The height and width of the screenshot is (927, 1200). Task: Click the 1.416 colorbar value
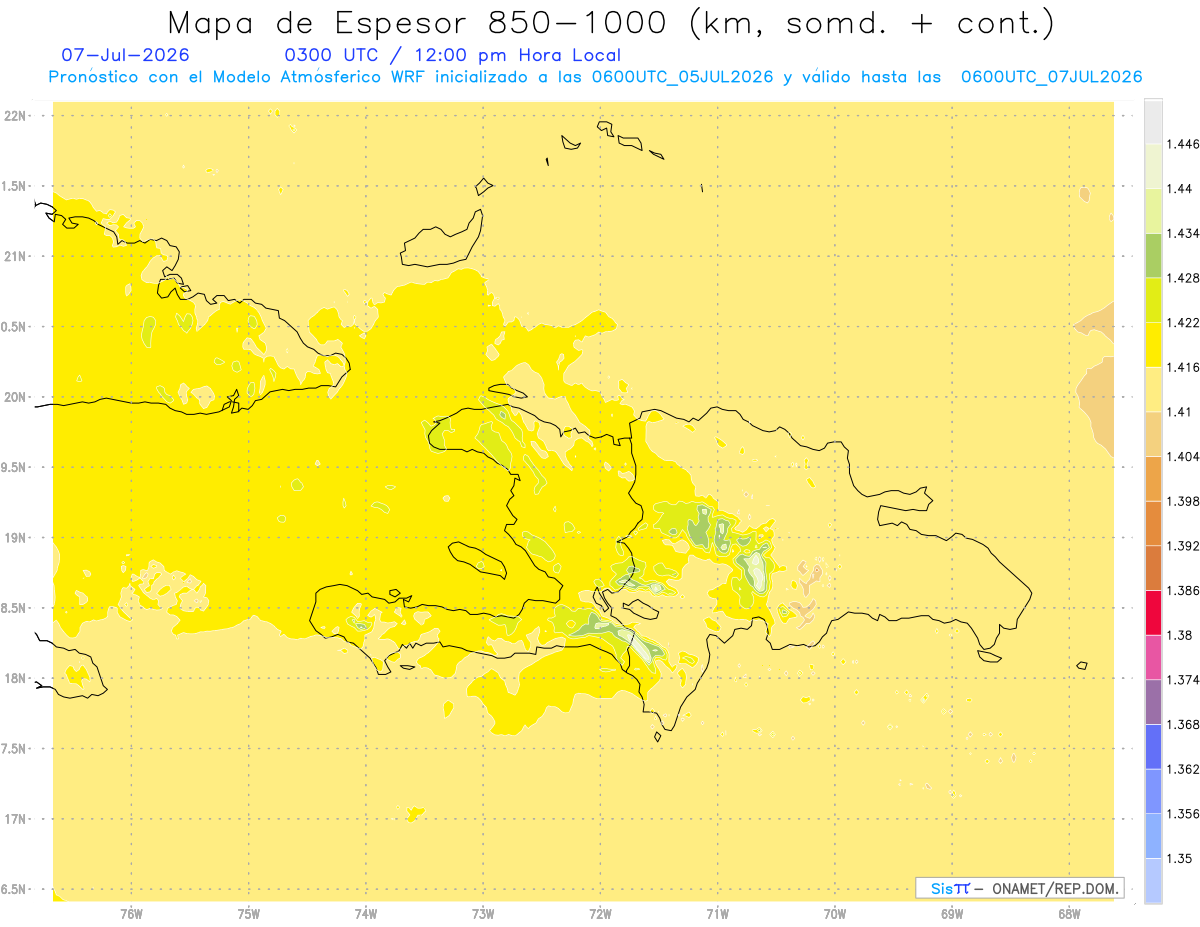coord(1183,367)
